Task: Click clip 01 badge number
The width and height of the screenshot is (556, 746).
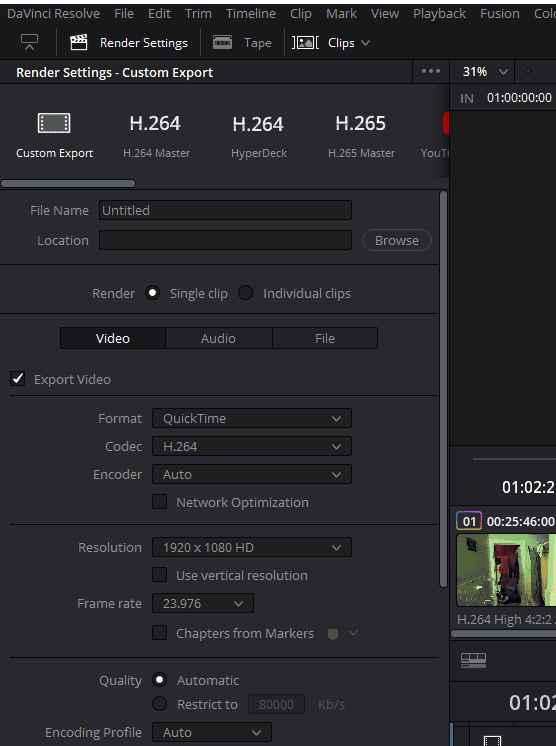Action: (469, 521)
